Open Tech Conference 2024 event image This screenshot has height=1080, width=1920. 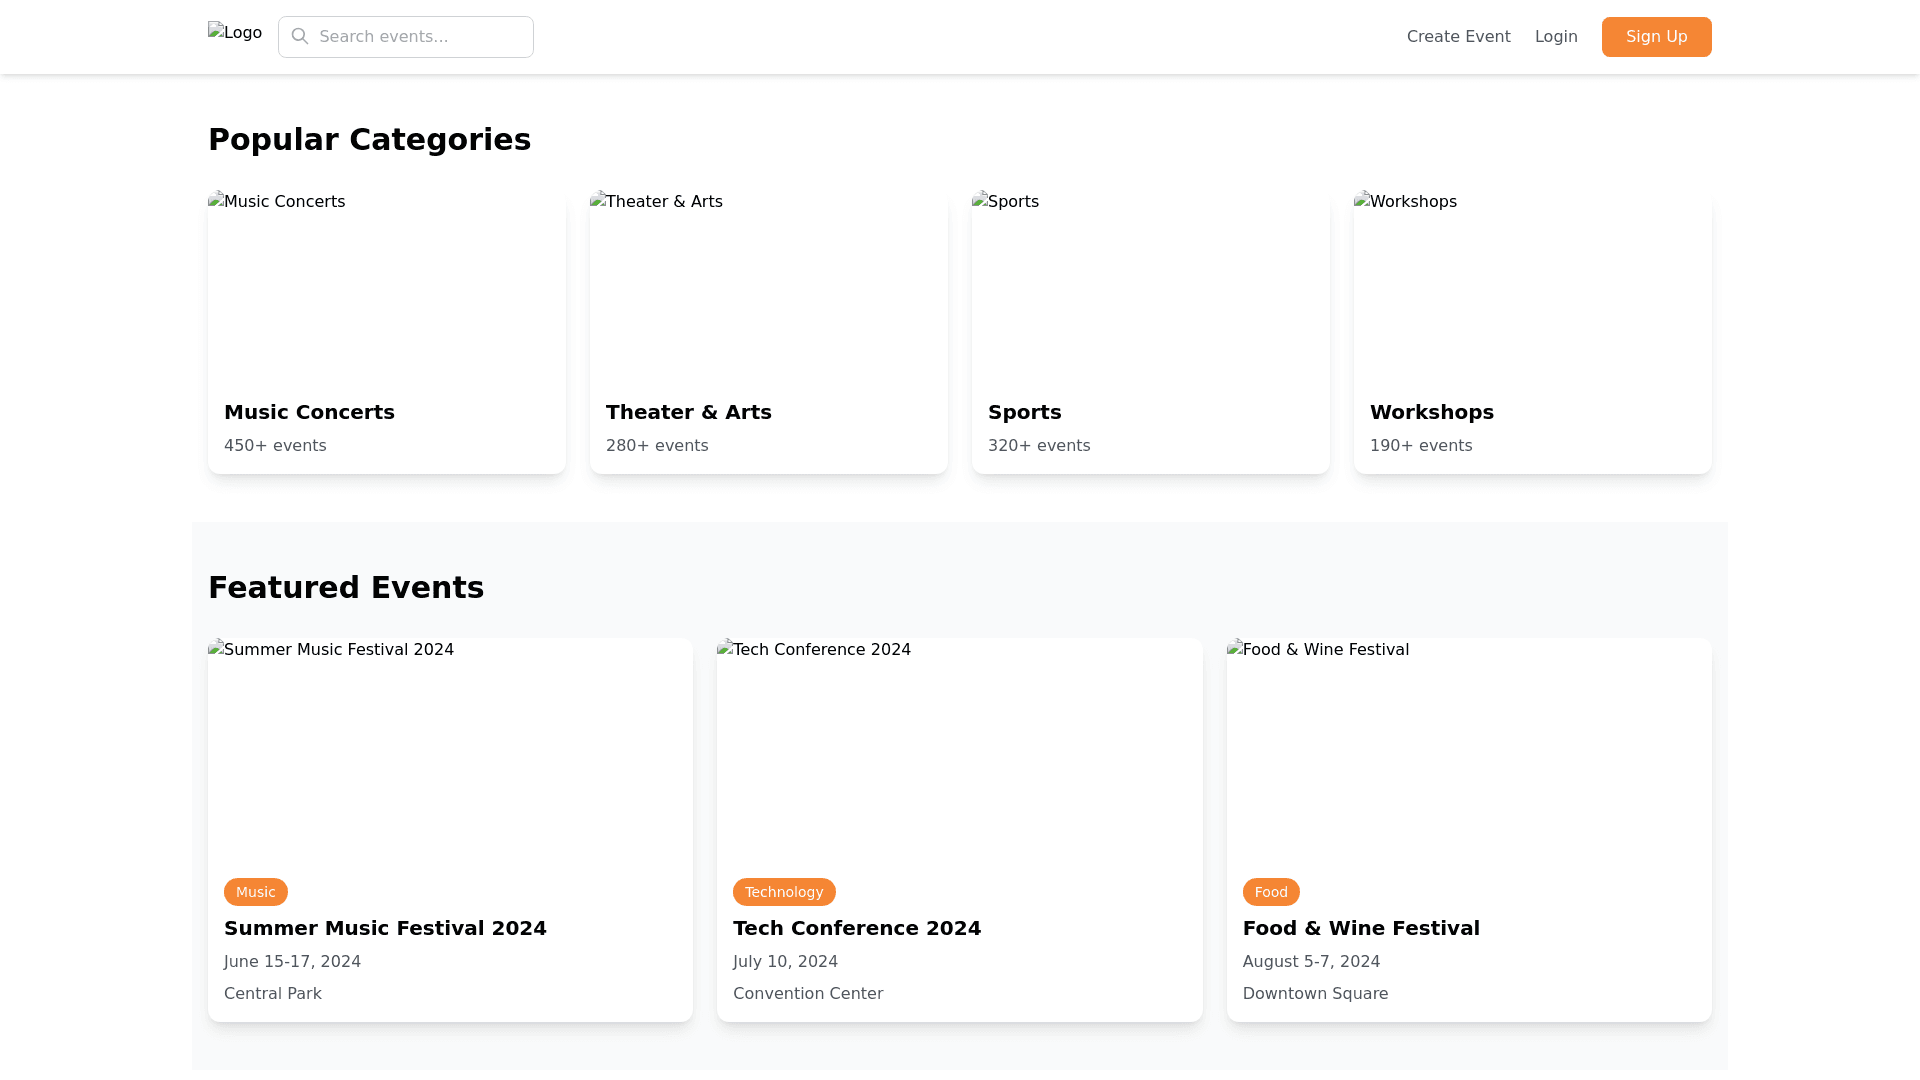(959, 750)
